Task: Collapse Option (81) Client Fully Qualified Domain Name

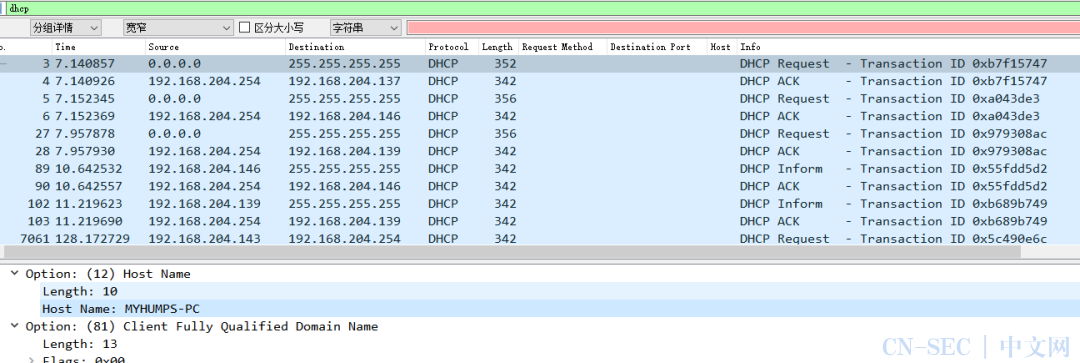Action: (x=14, y=326)
